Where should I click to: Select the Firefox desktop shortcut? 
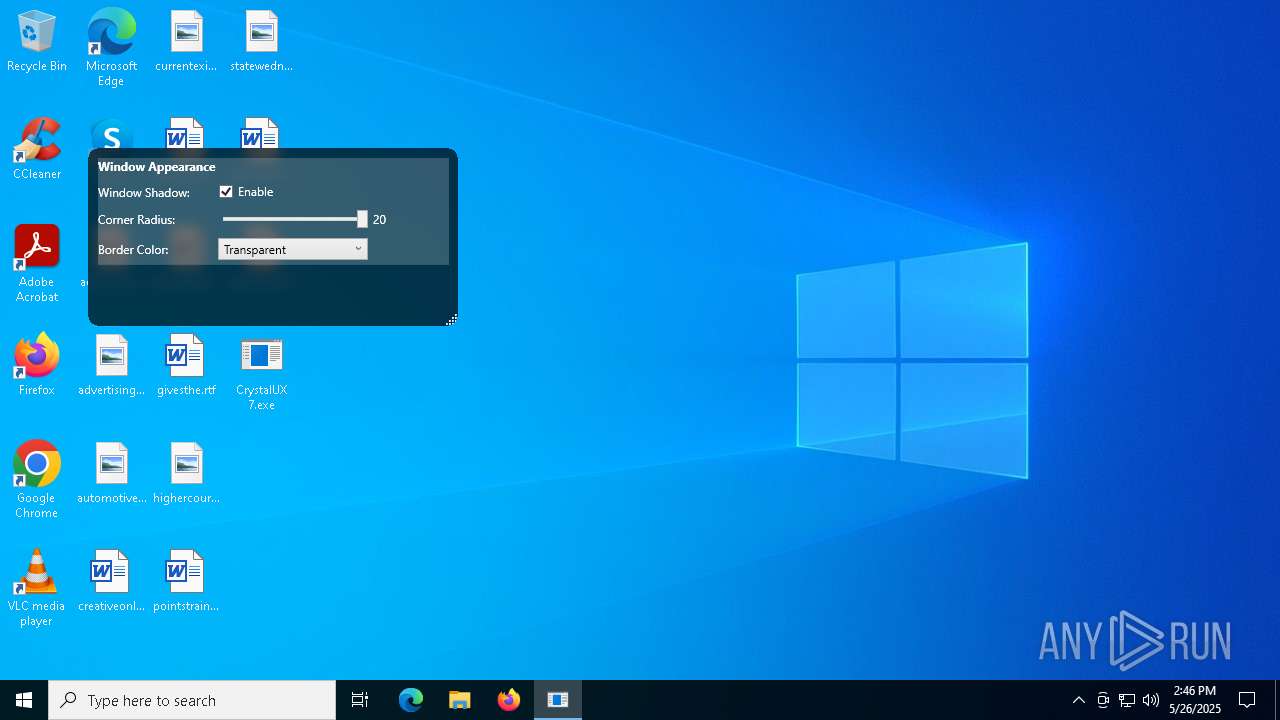[37, 365]
